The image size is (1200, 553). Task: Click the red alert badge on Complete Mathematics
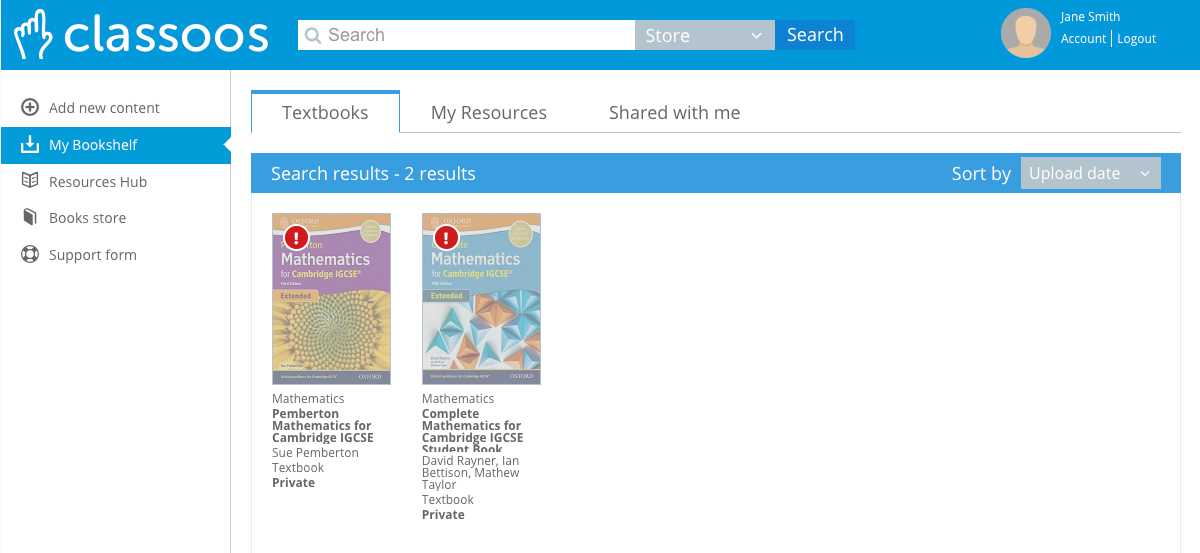coord(446,238)
